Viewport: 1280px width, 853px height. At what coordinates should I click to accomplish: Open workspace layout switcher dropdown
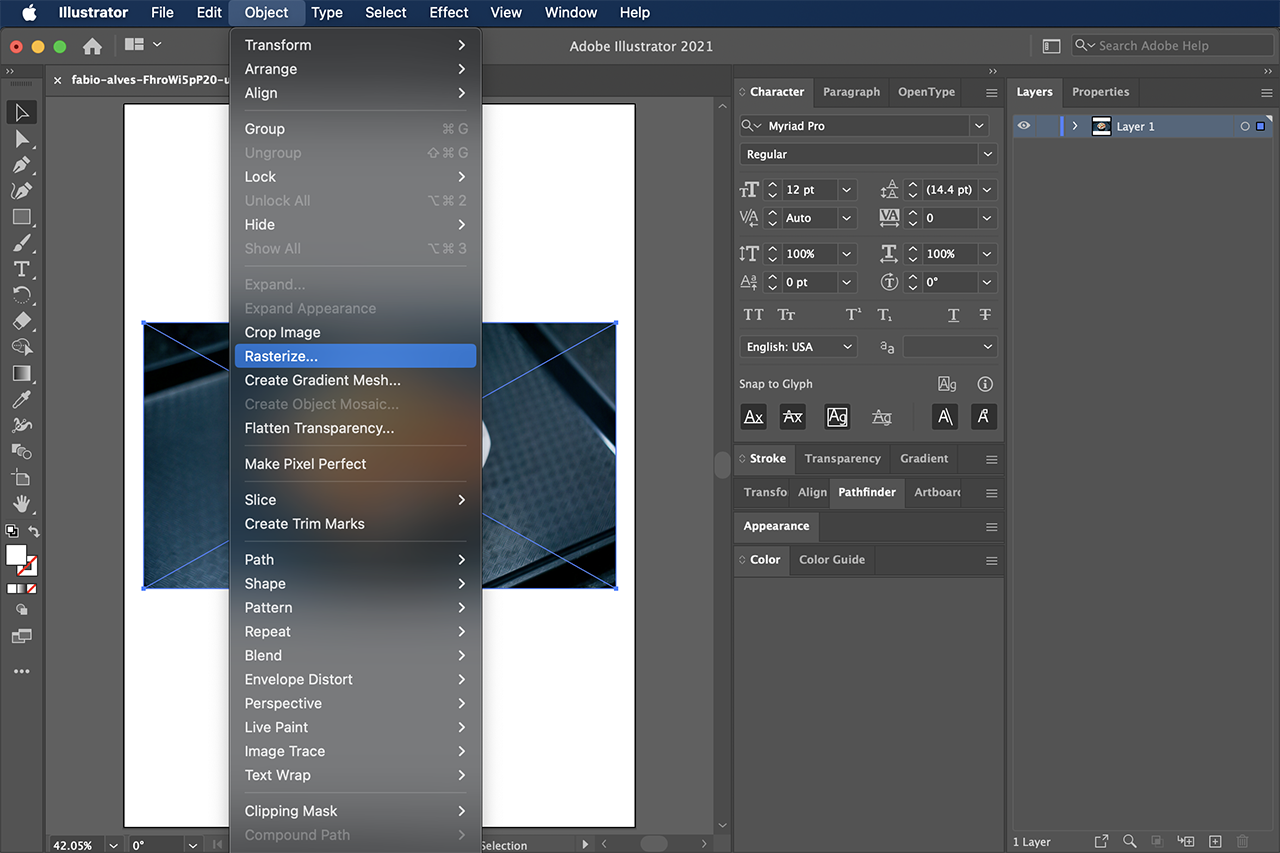(x=143, y=45)
